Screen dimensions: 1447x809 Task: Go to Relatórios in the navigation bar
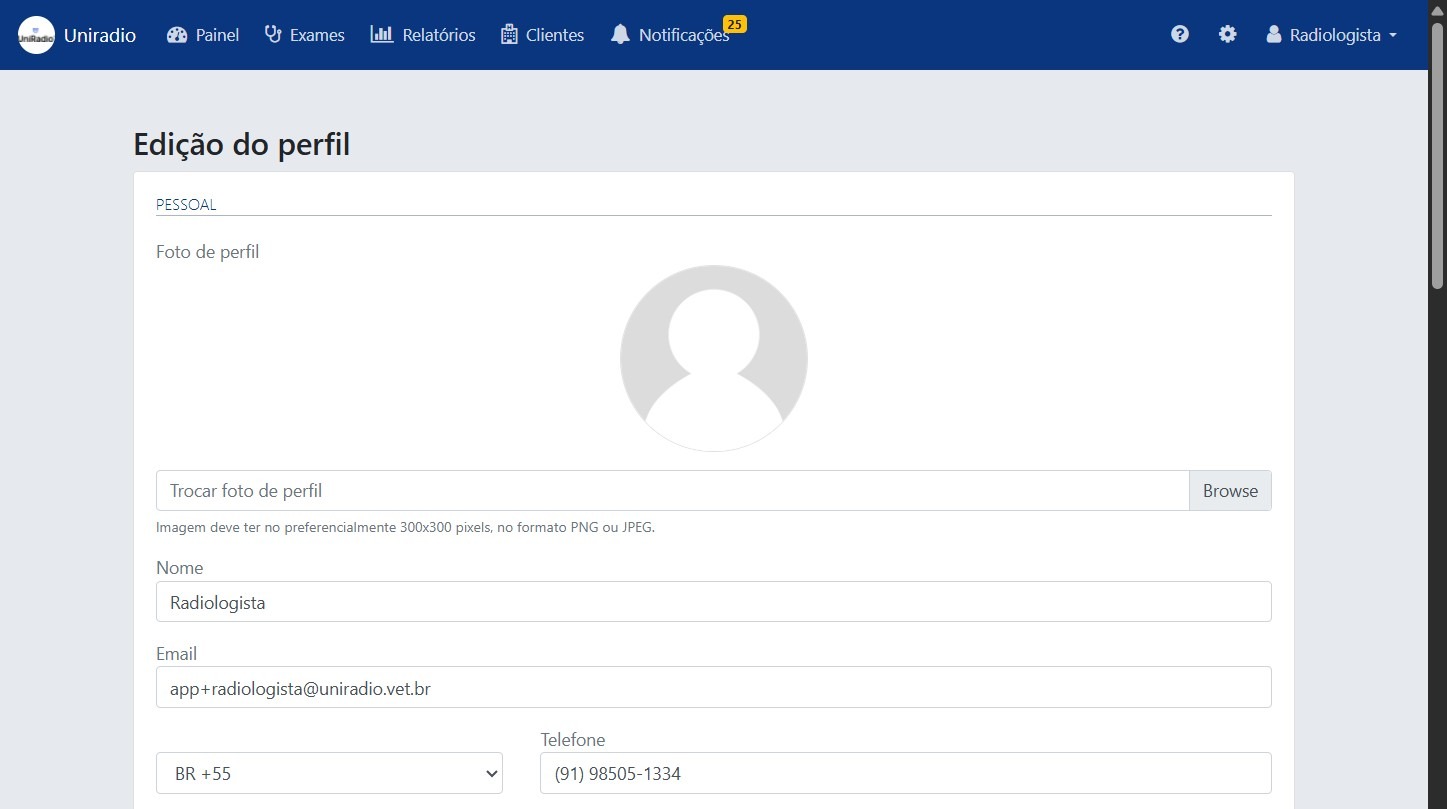click(x=438, y=35)
